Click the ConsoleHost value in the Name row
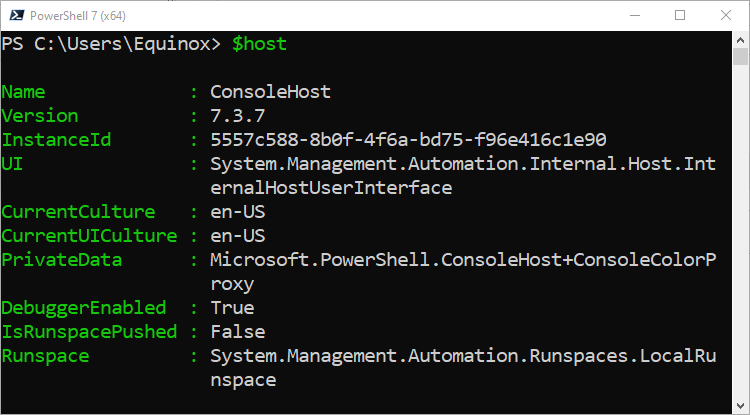The image size is (750, 415). coord(270,92)
